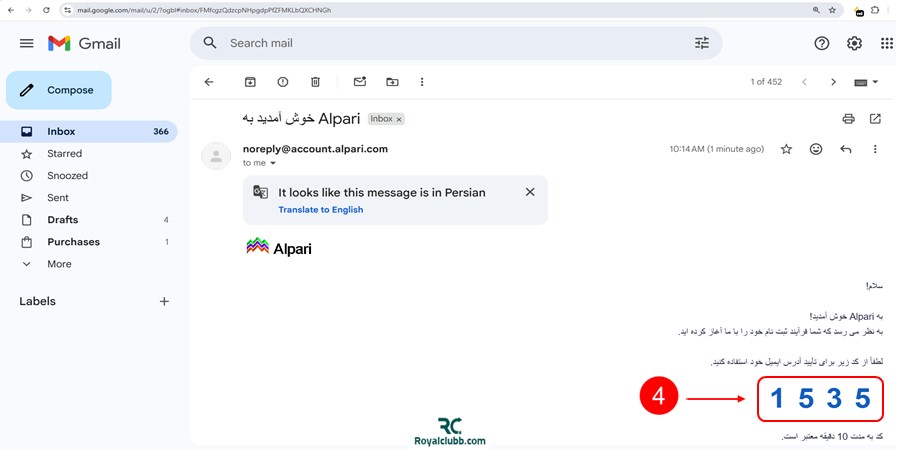Screen dimensions: 900x450
Task: Go forward in the browser
Action: point(28,10)
